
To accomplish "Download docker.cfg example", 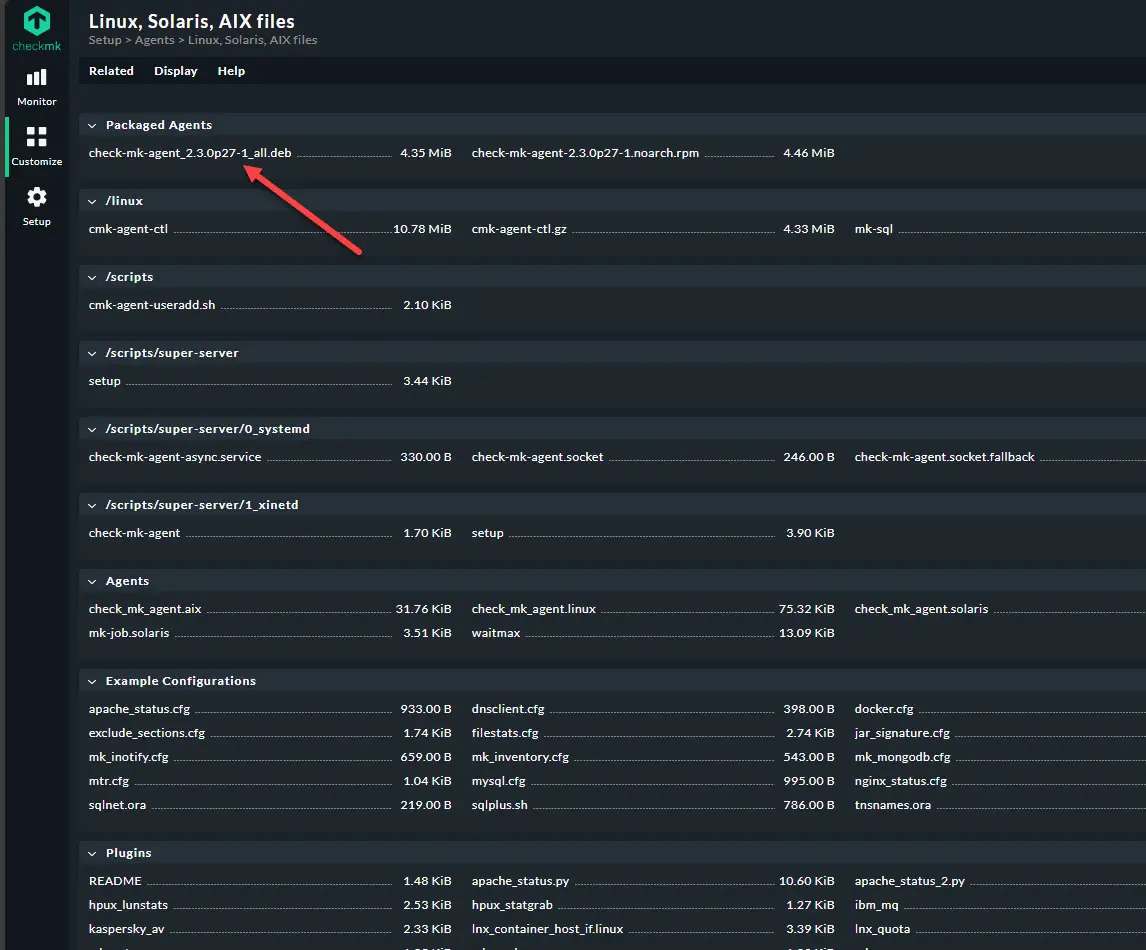I will [884, 709].
